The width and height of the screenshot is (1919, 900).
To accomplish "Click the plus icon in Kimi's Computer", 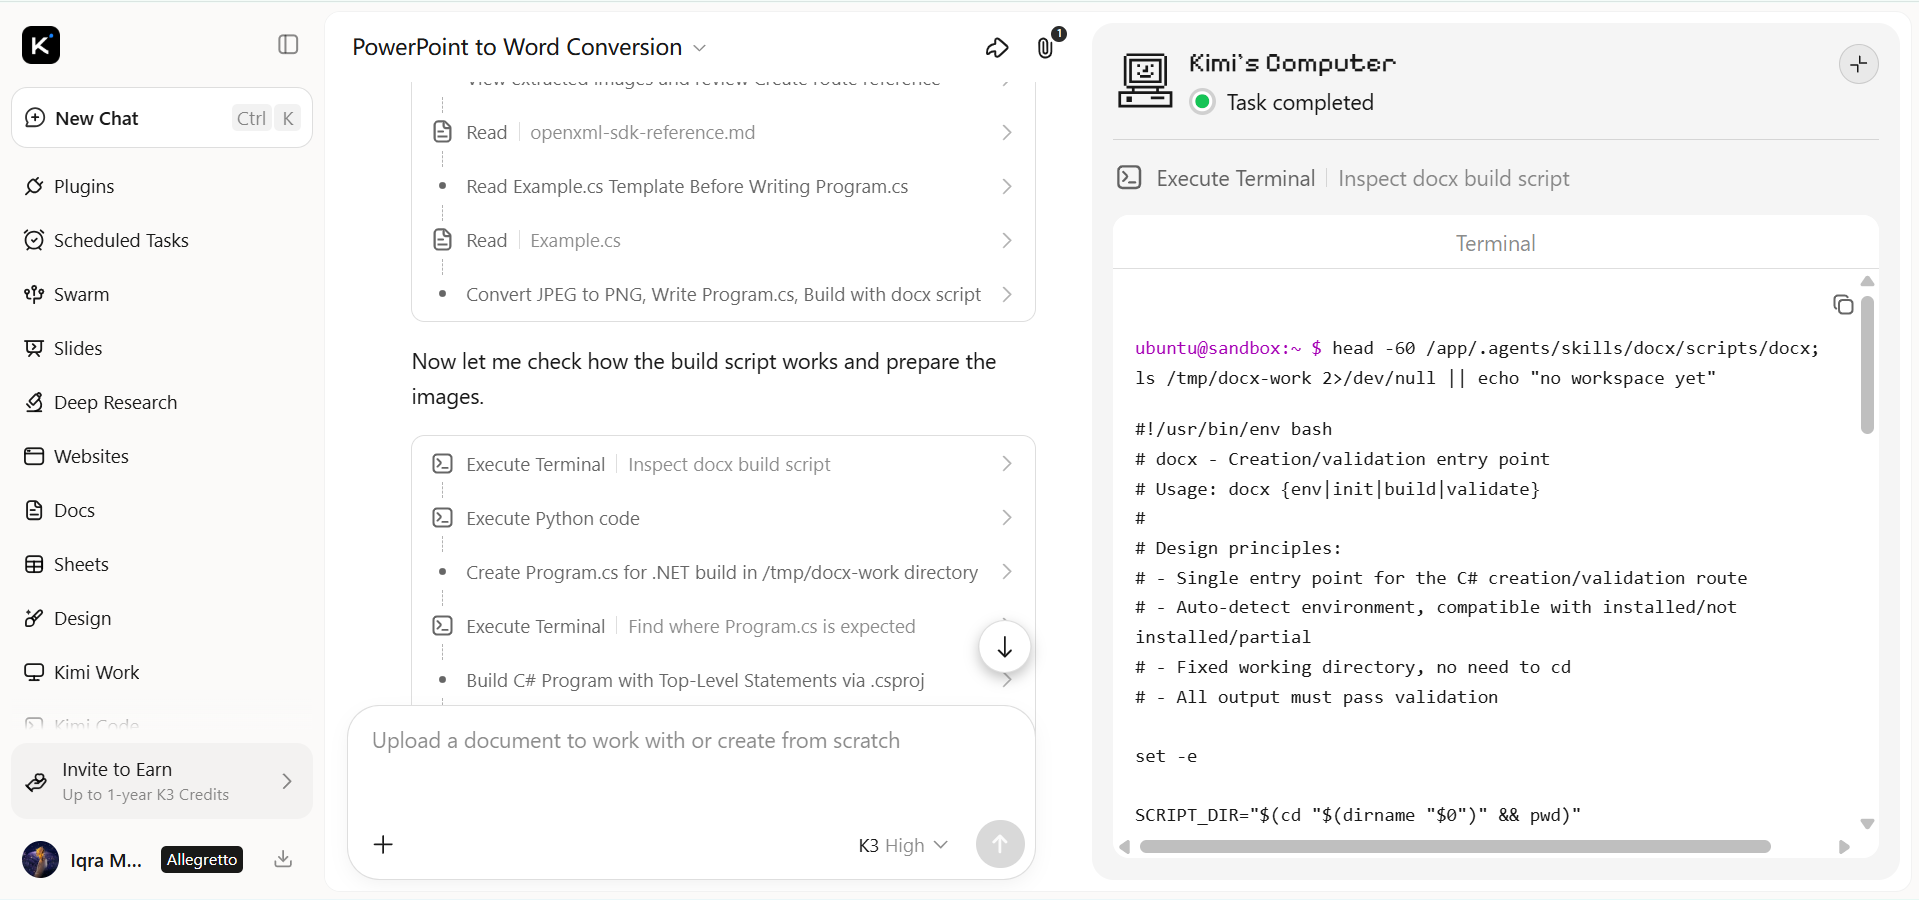I will pyautogui.click(x=1859, y=65).
